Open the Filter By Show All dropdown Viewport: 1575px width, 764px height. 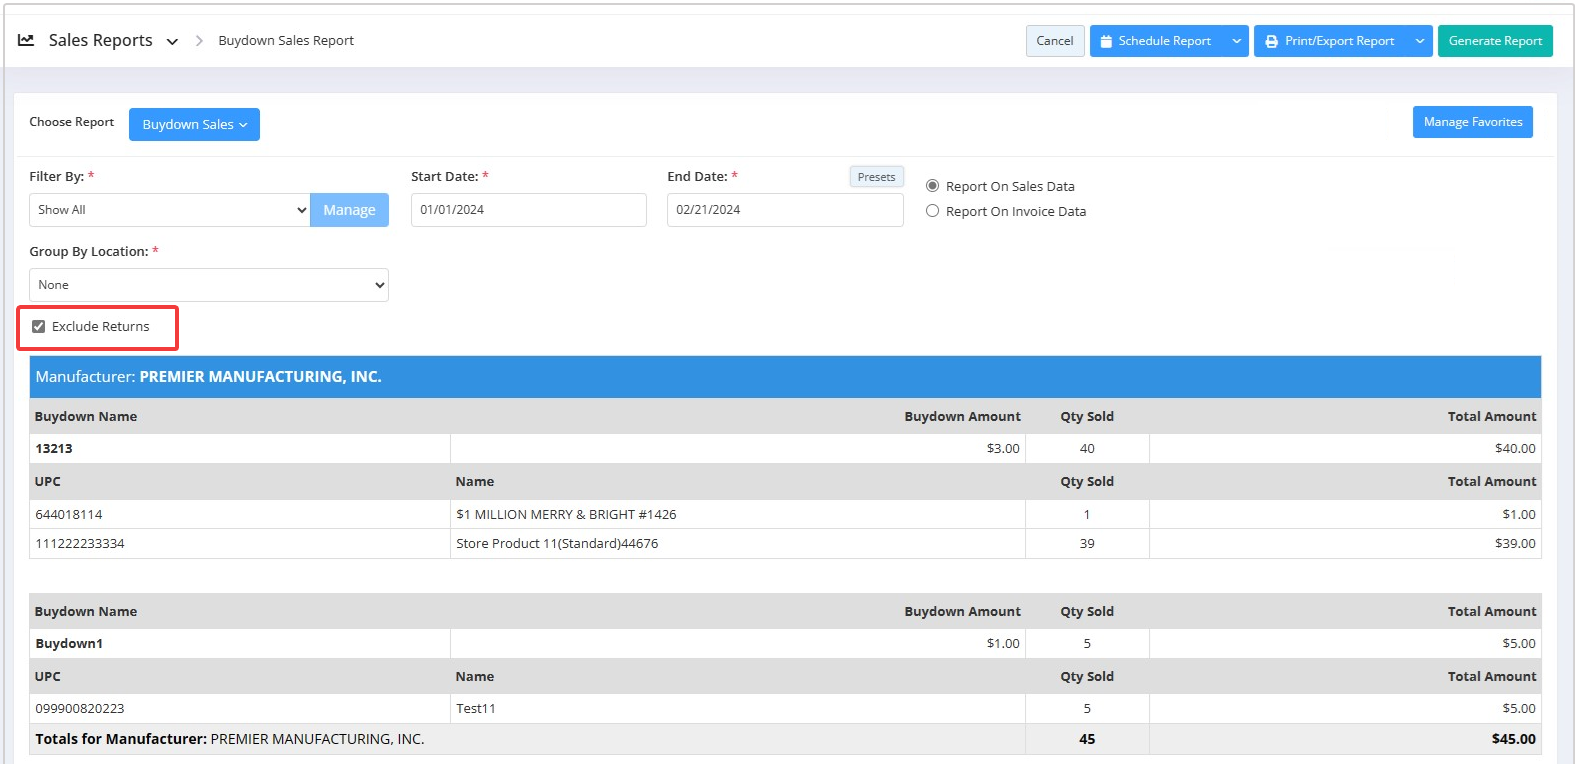pos(169,210)
